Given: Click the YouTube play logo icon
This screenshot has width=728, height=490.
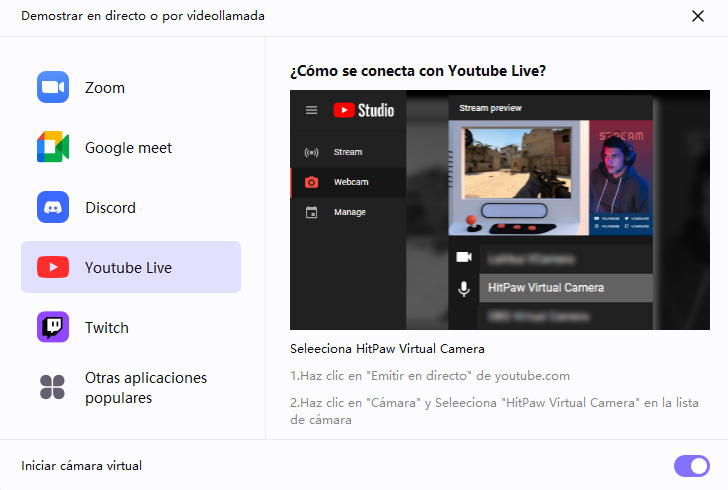Looking at the screenshot, I should coord(53,267).
